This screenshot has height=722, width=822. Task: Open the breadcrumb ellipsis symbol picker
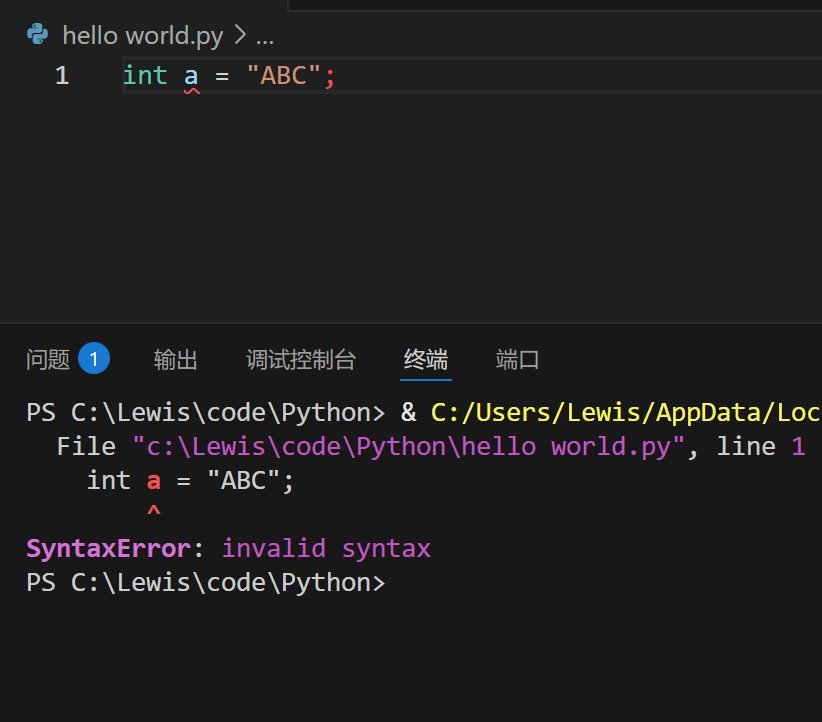265,37
